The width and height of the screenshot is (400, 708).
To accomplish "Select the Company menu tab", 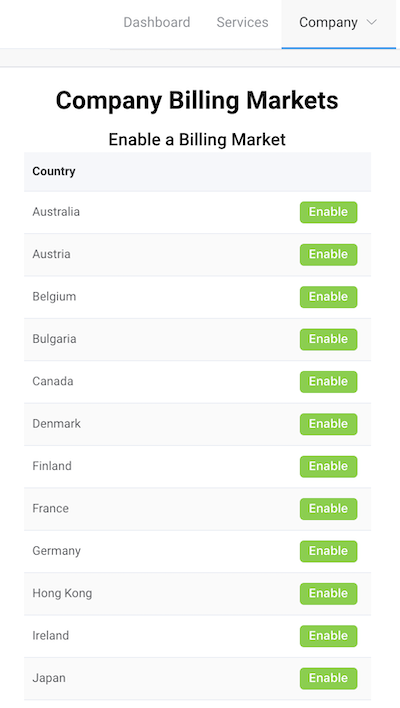I will click(339, 23).
